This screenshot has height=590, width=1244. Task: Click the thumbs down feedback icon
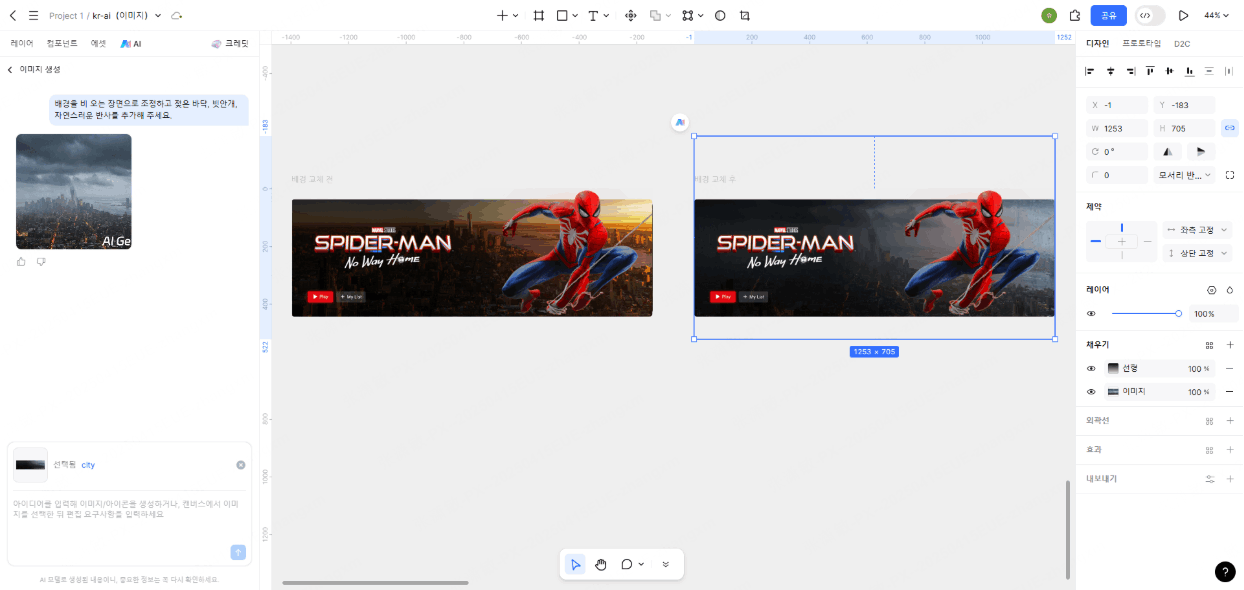pyautogui.click(x=41, y=262)
